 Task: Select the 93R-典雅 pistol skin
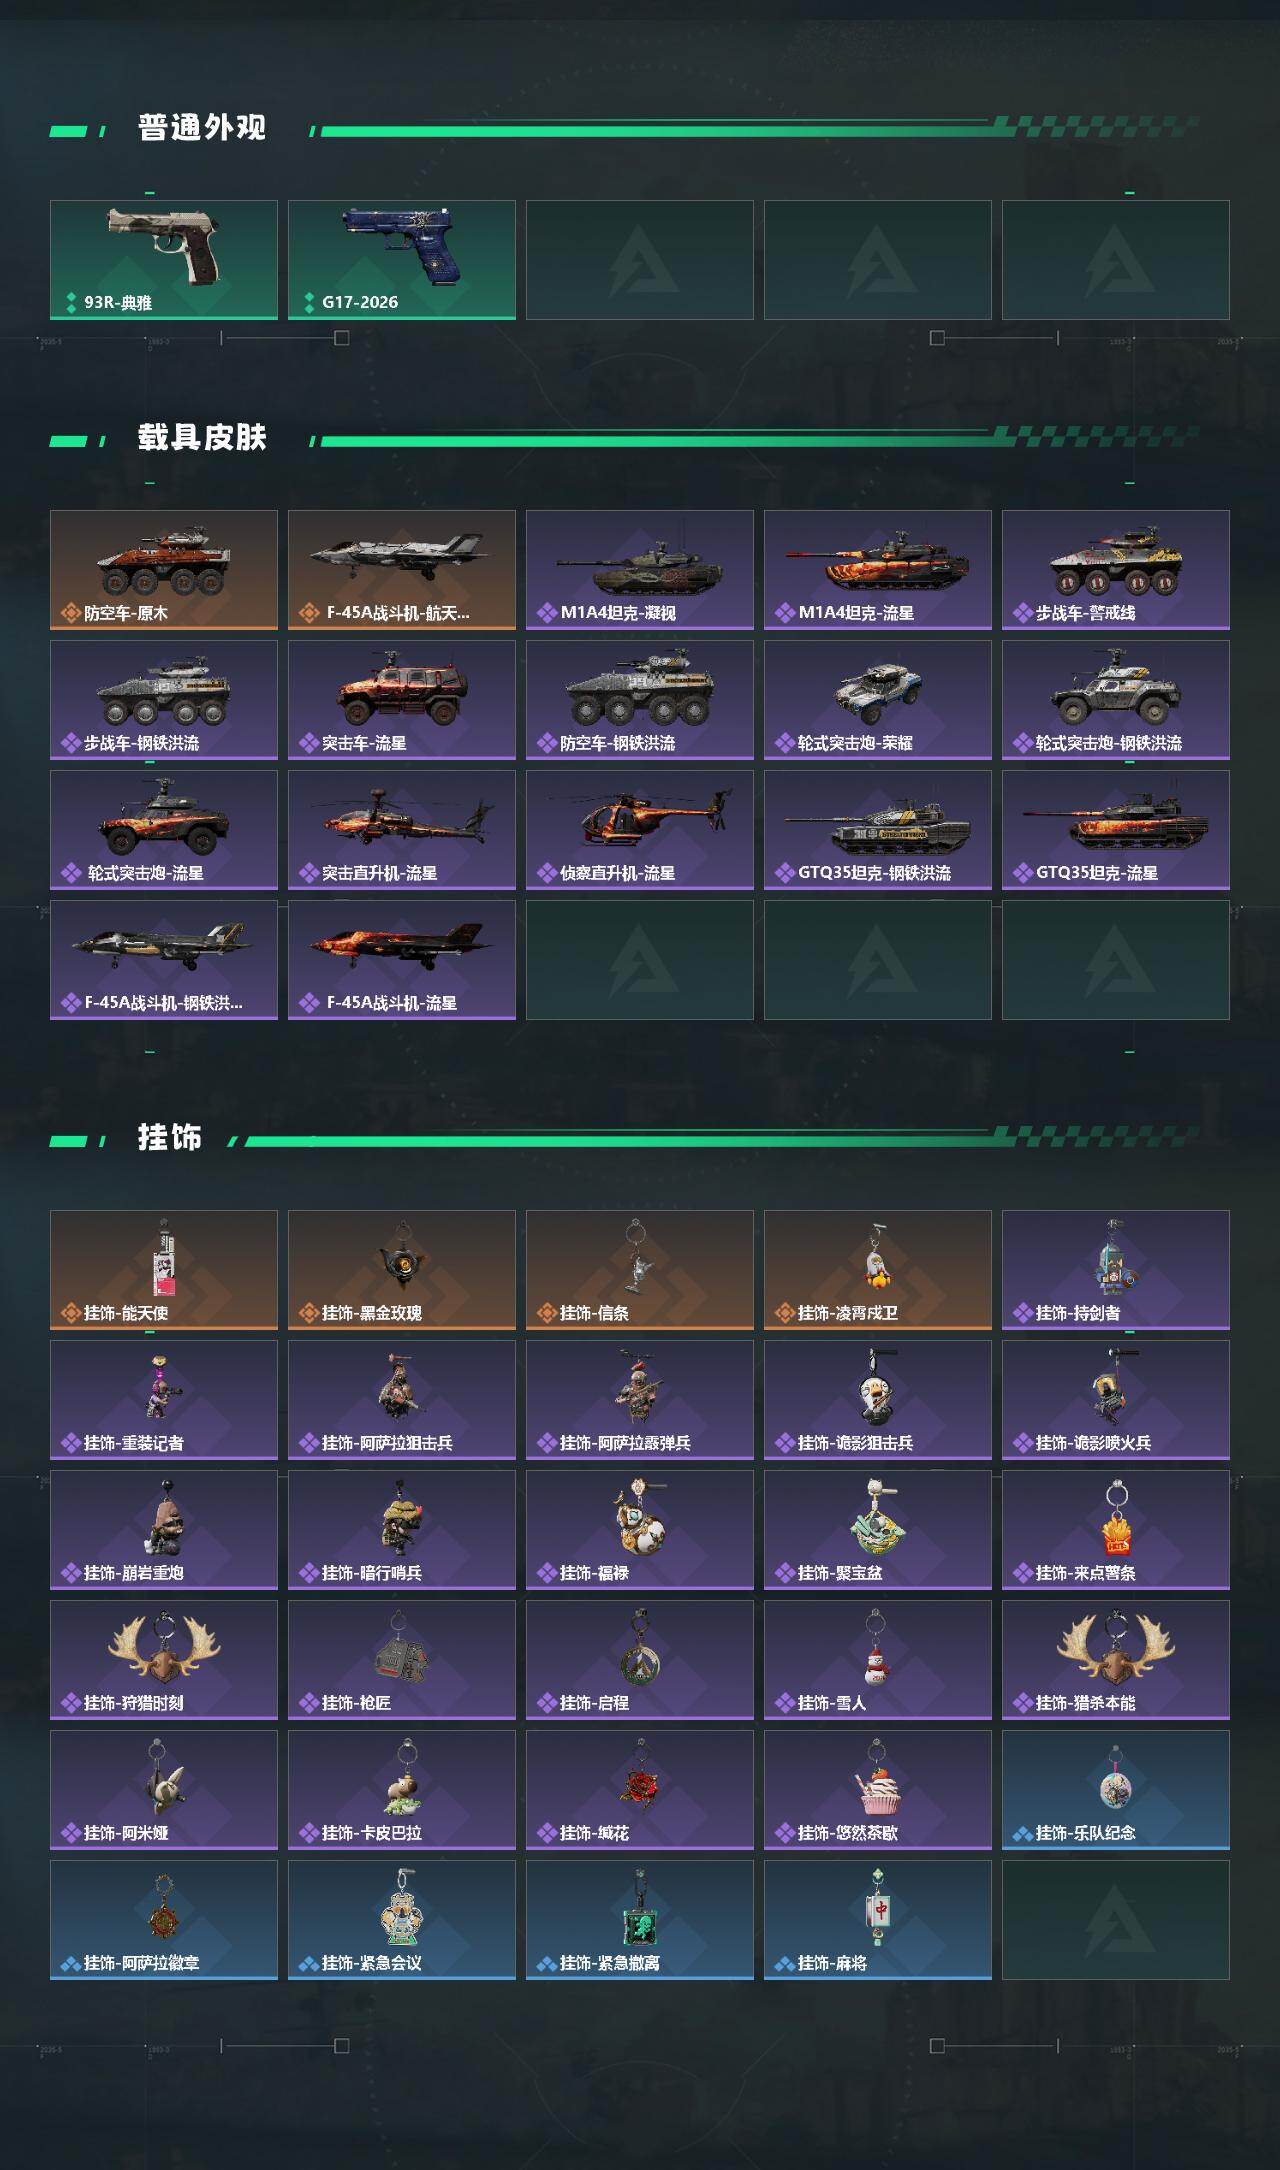click(x=164, y=260)
